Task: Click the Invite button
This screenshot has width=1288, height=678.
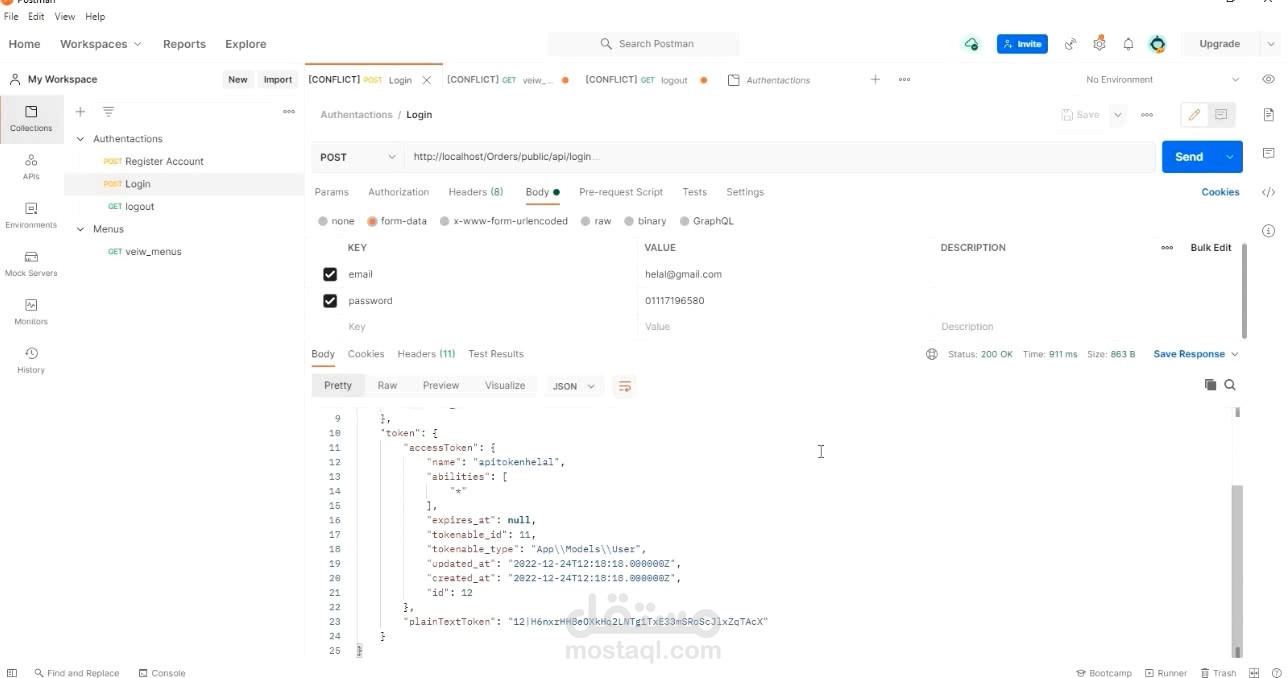Action: coord(1022,44)
